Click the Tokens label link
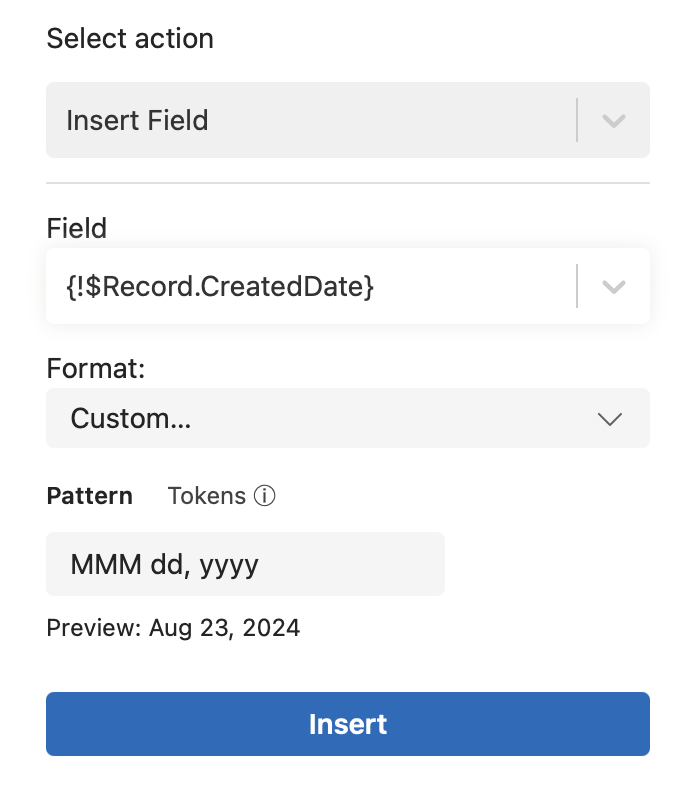Viewport: 694px width, 794px height. pos(207,496)
